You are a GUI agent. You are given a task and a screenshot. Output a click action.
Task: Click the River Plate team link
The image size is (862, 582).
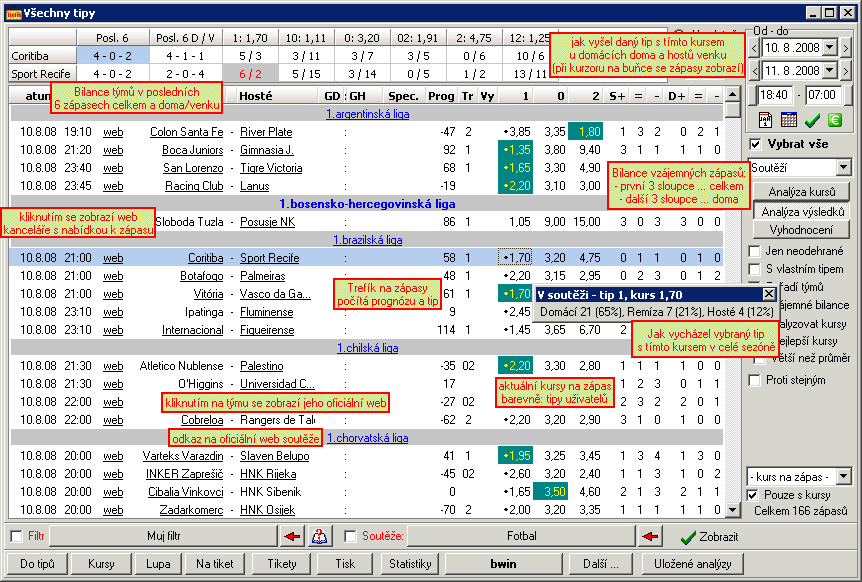266,132
